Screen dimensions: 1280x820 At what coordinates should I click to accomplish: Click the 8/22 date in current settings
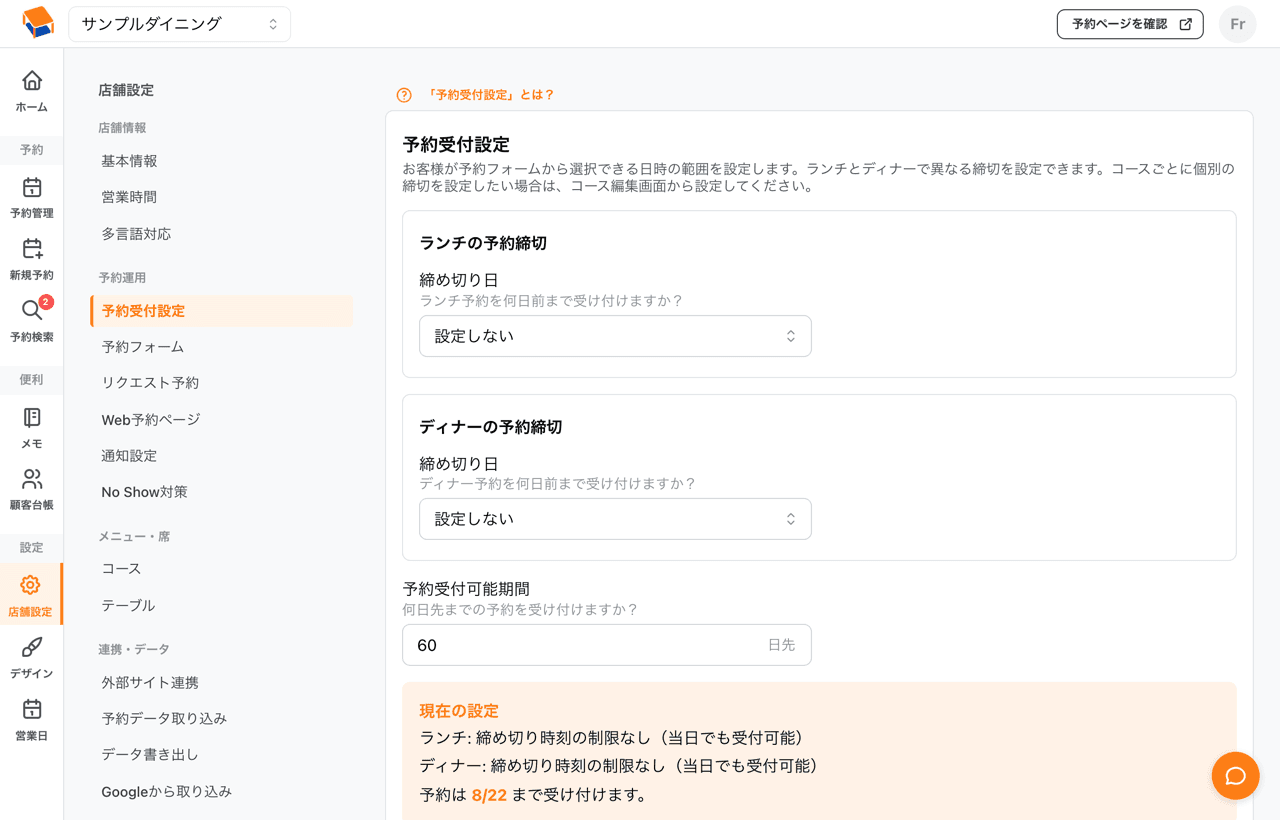489,796
